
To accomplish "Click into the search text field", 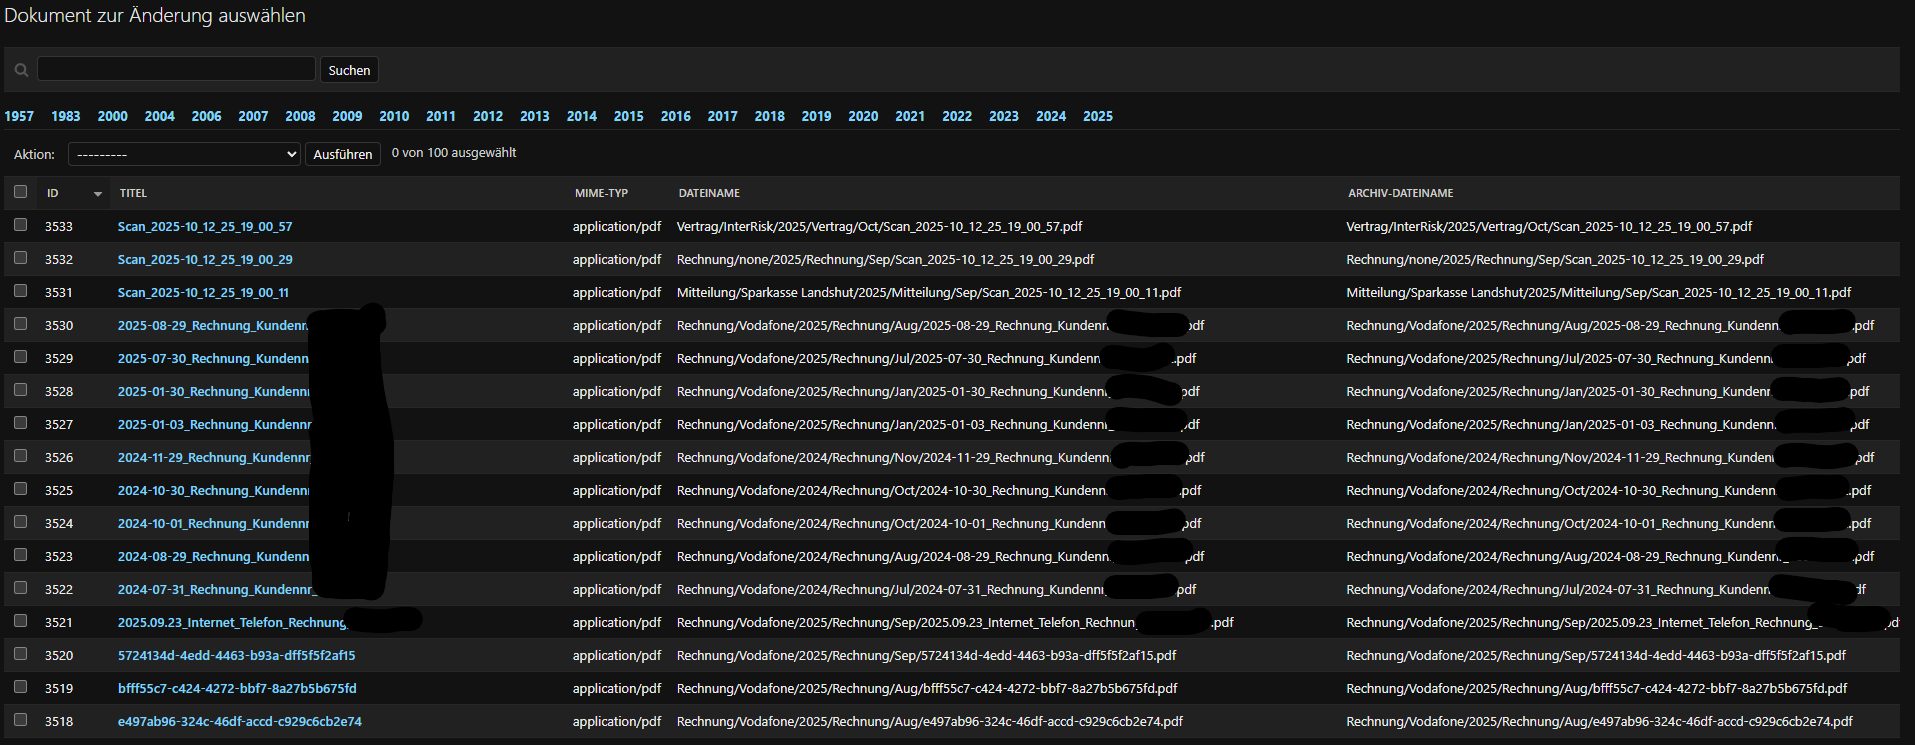I will pos(176,69).
